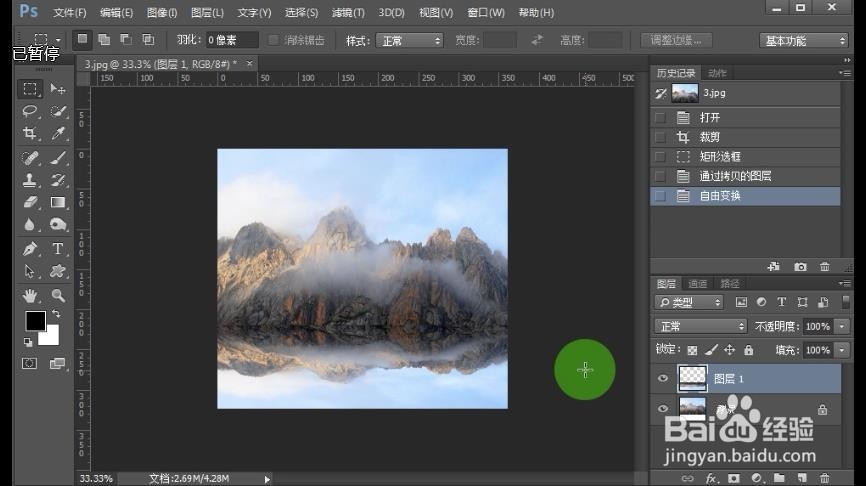Open 不透明度 opacity slider arrow
Image resolution: width=866 pixels, height=486 pixels.
click(x=842, y=326)
